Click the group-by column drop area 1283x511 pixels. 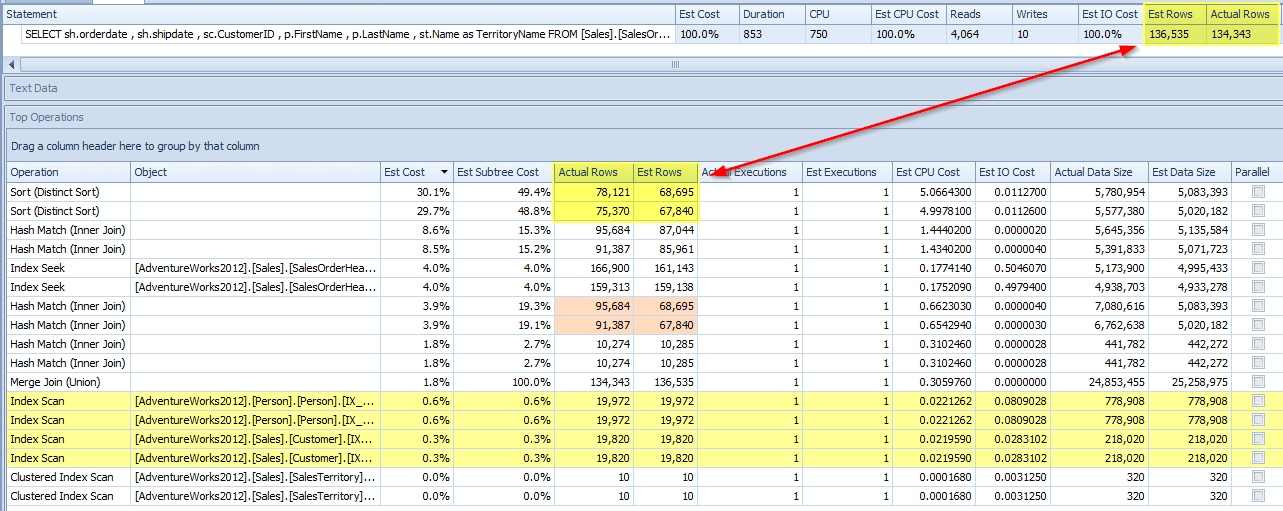(135, 146)
